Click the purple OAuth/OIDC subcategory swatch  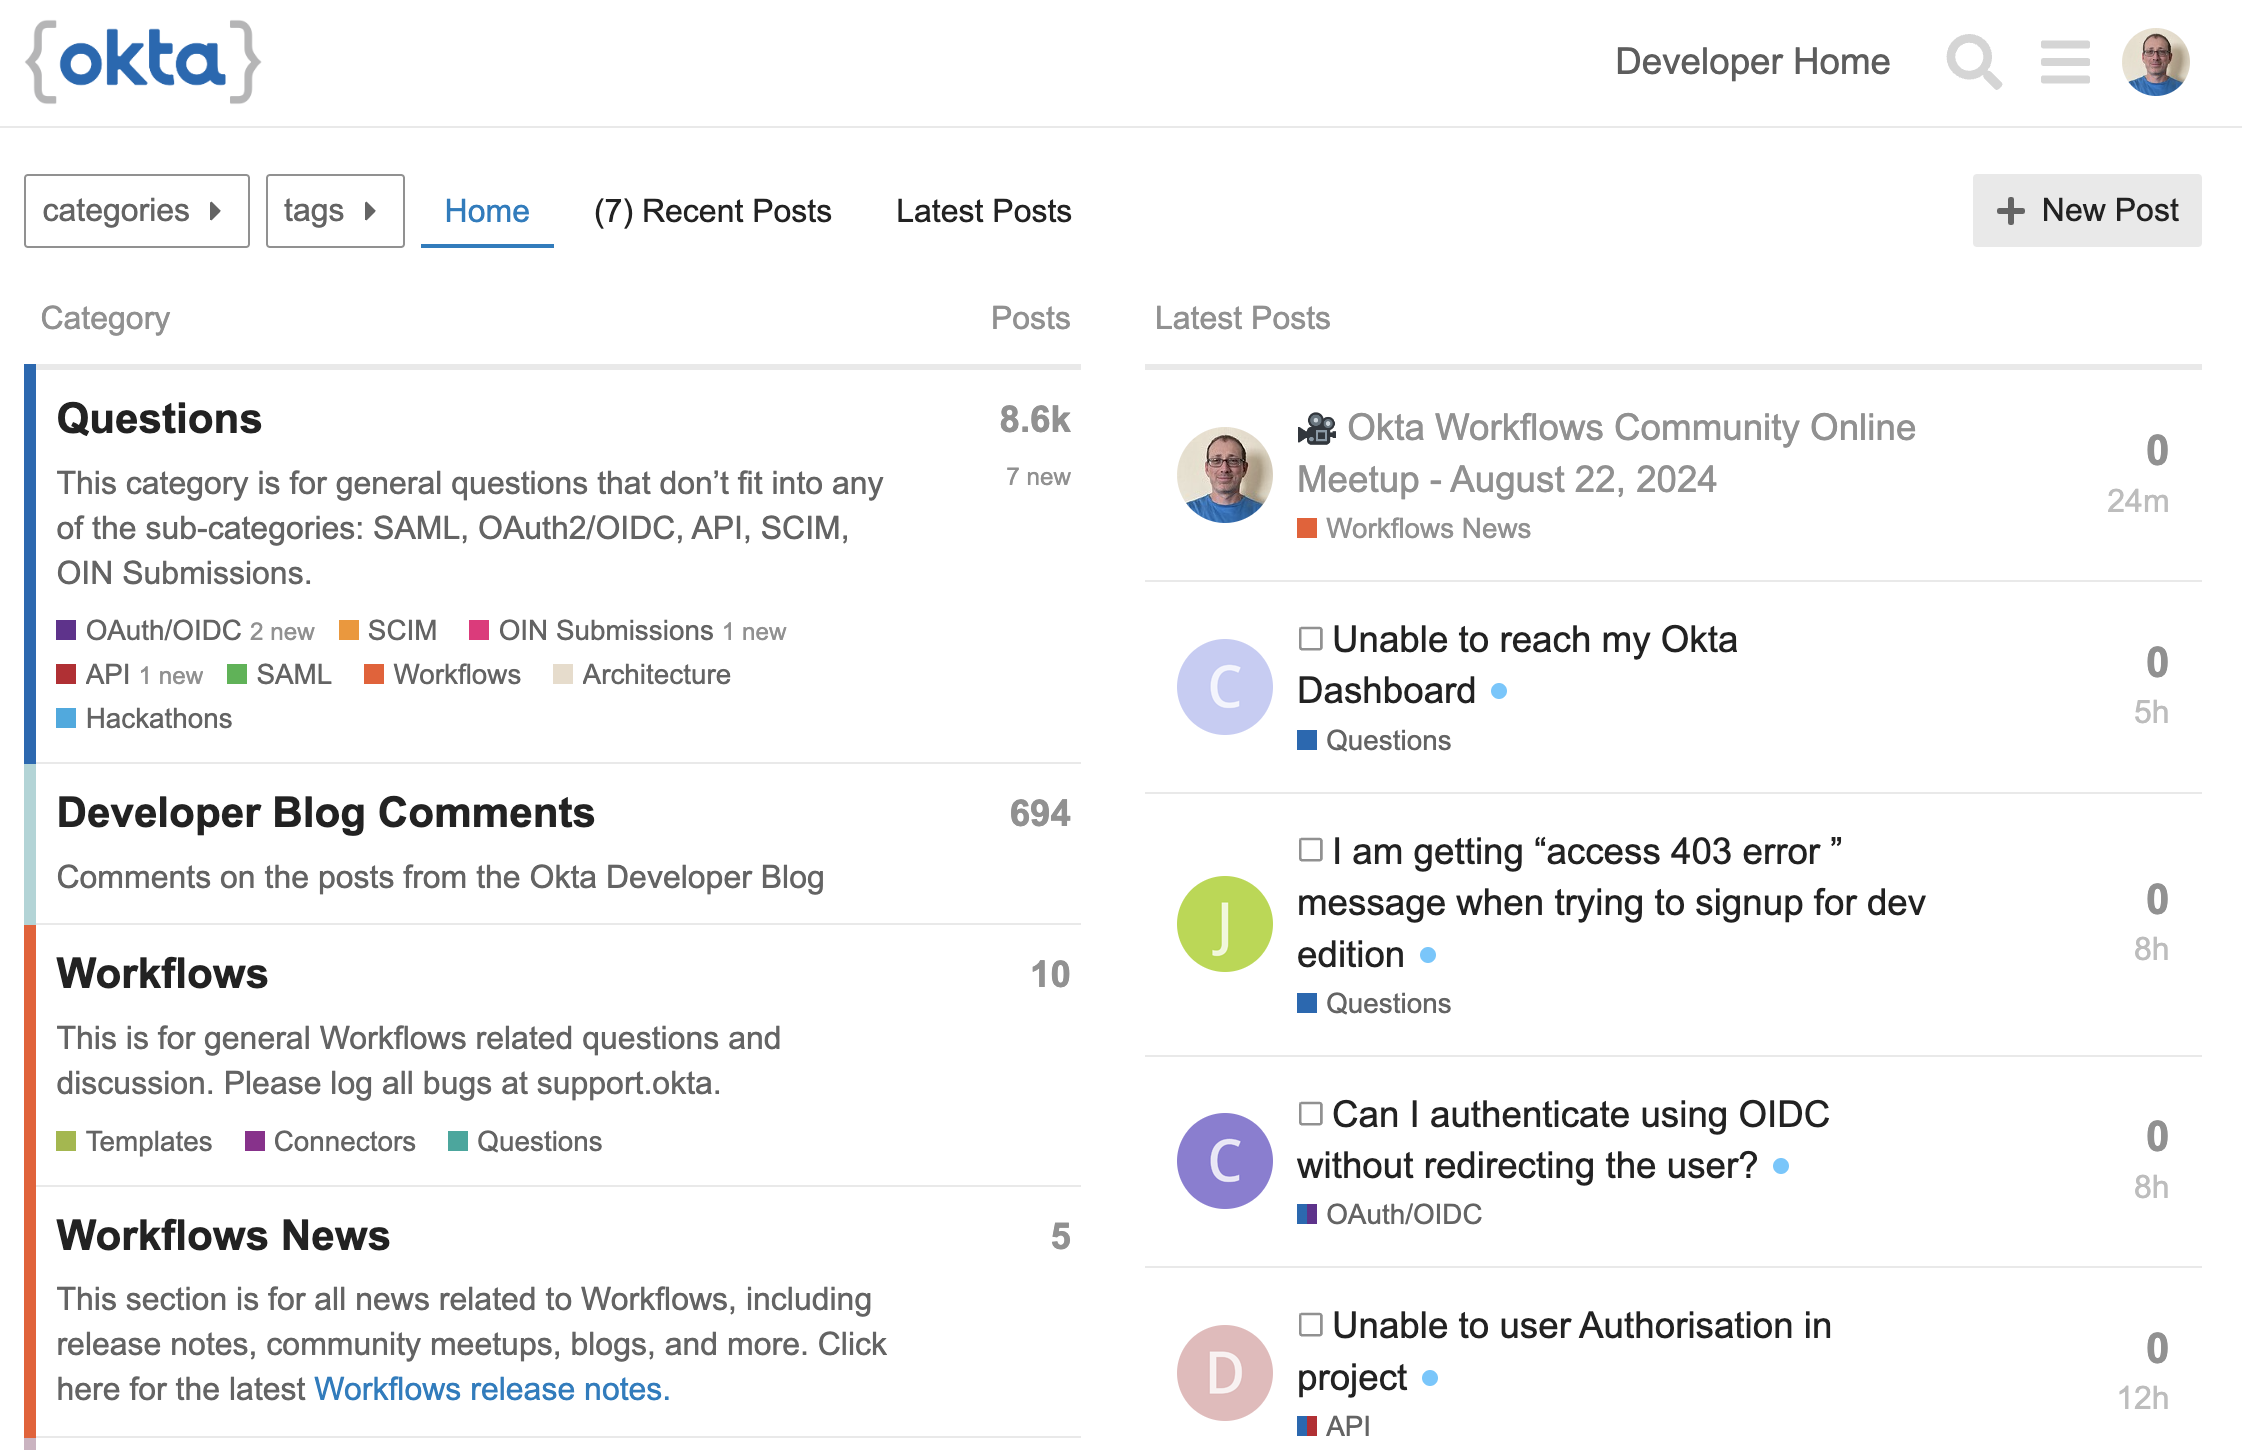[x=66, y=630]
